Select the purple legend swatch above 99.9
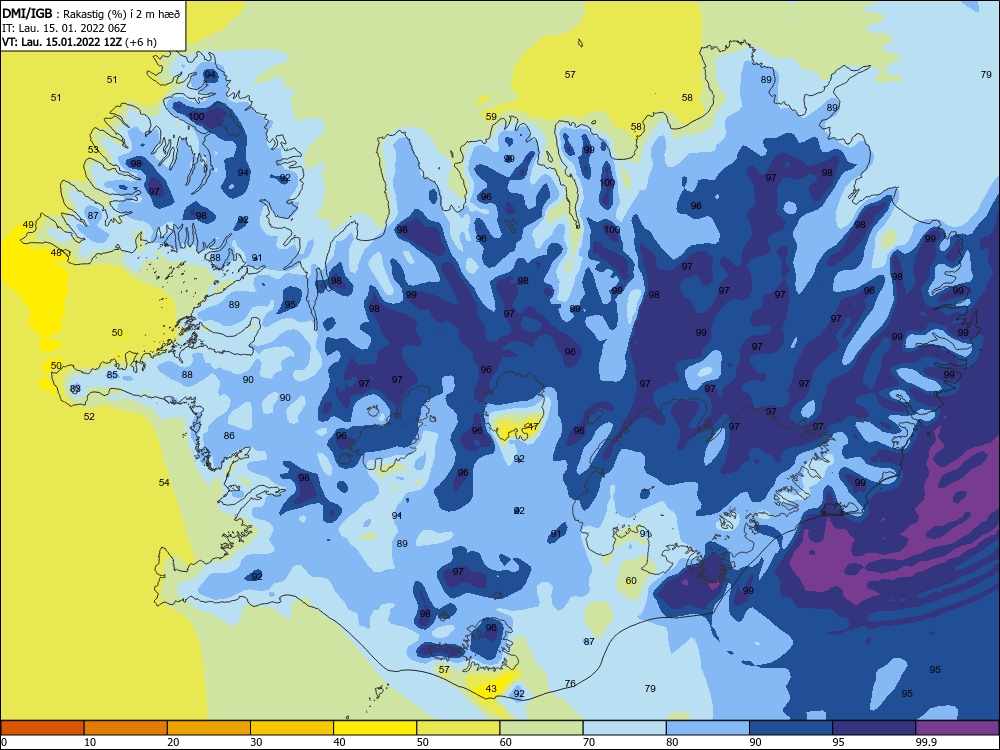The width and height of the screenshot is (1000, 750). [x=957, y=728]
